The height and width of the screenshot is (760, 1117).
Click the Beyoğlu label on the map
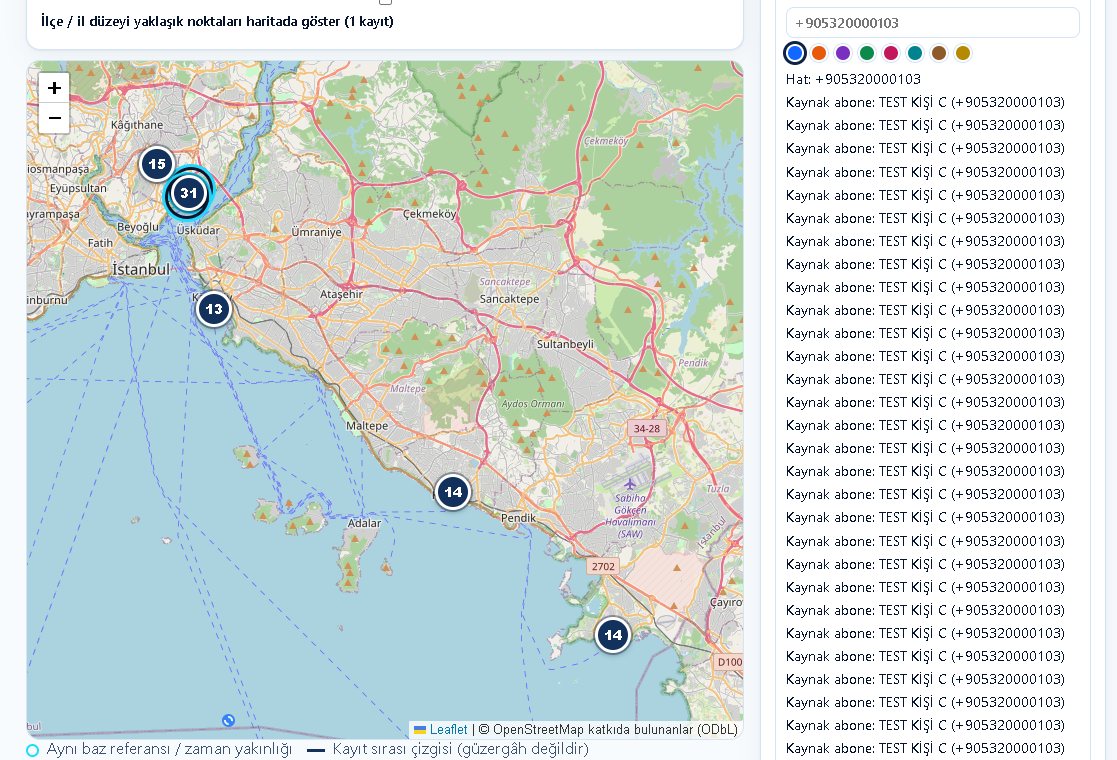pos(137,227)
